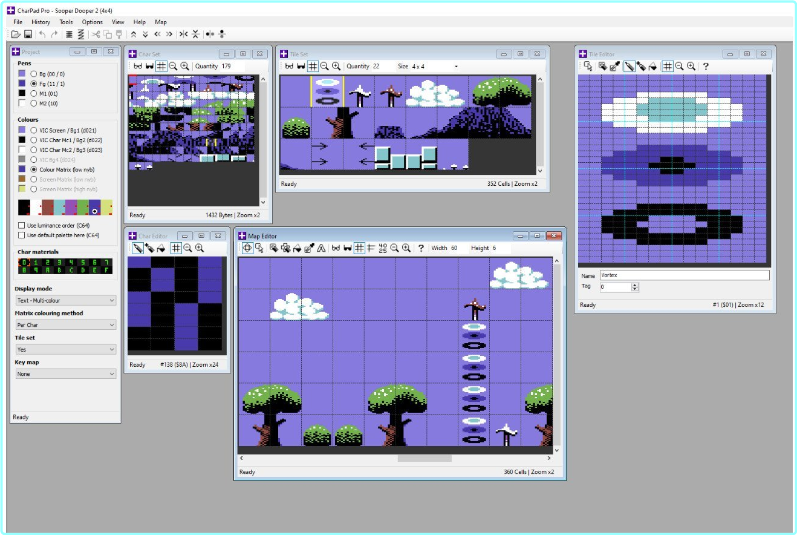
Task: Select VIC Screen / Bg1 colour
Action: [34, 130]
